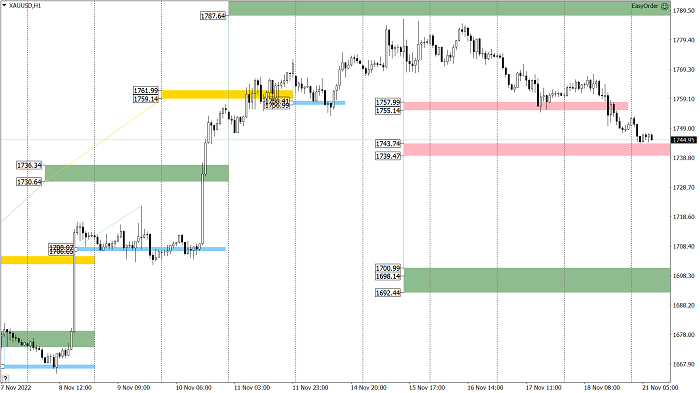Screen dimensions: 700x393
Task: Click the 1718.60 value on price scale
Action: [x=683, y=217]
